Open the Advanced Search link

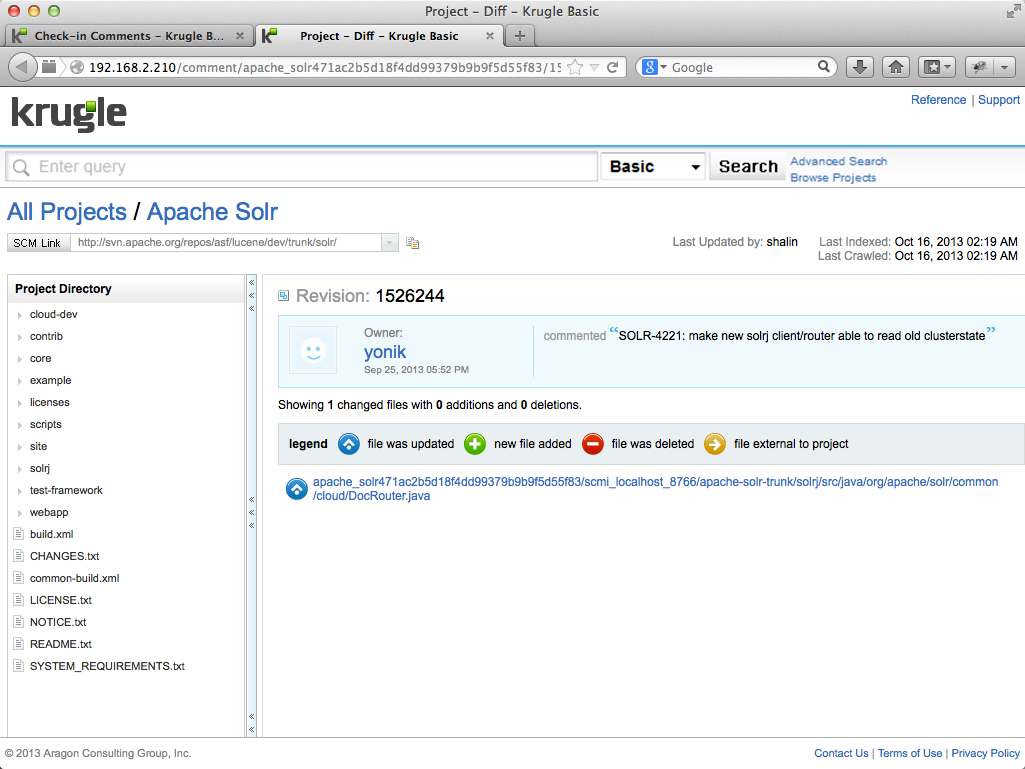[839, 161]
